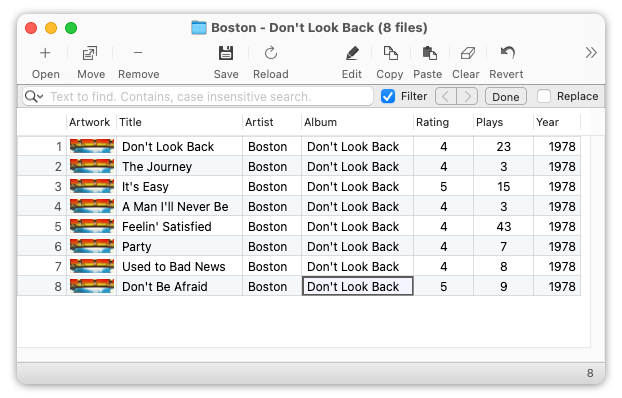This screenshot has width=622, height=398.
Task: Select the Year cell for The Journey
Action: [x=557, y=167]
